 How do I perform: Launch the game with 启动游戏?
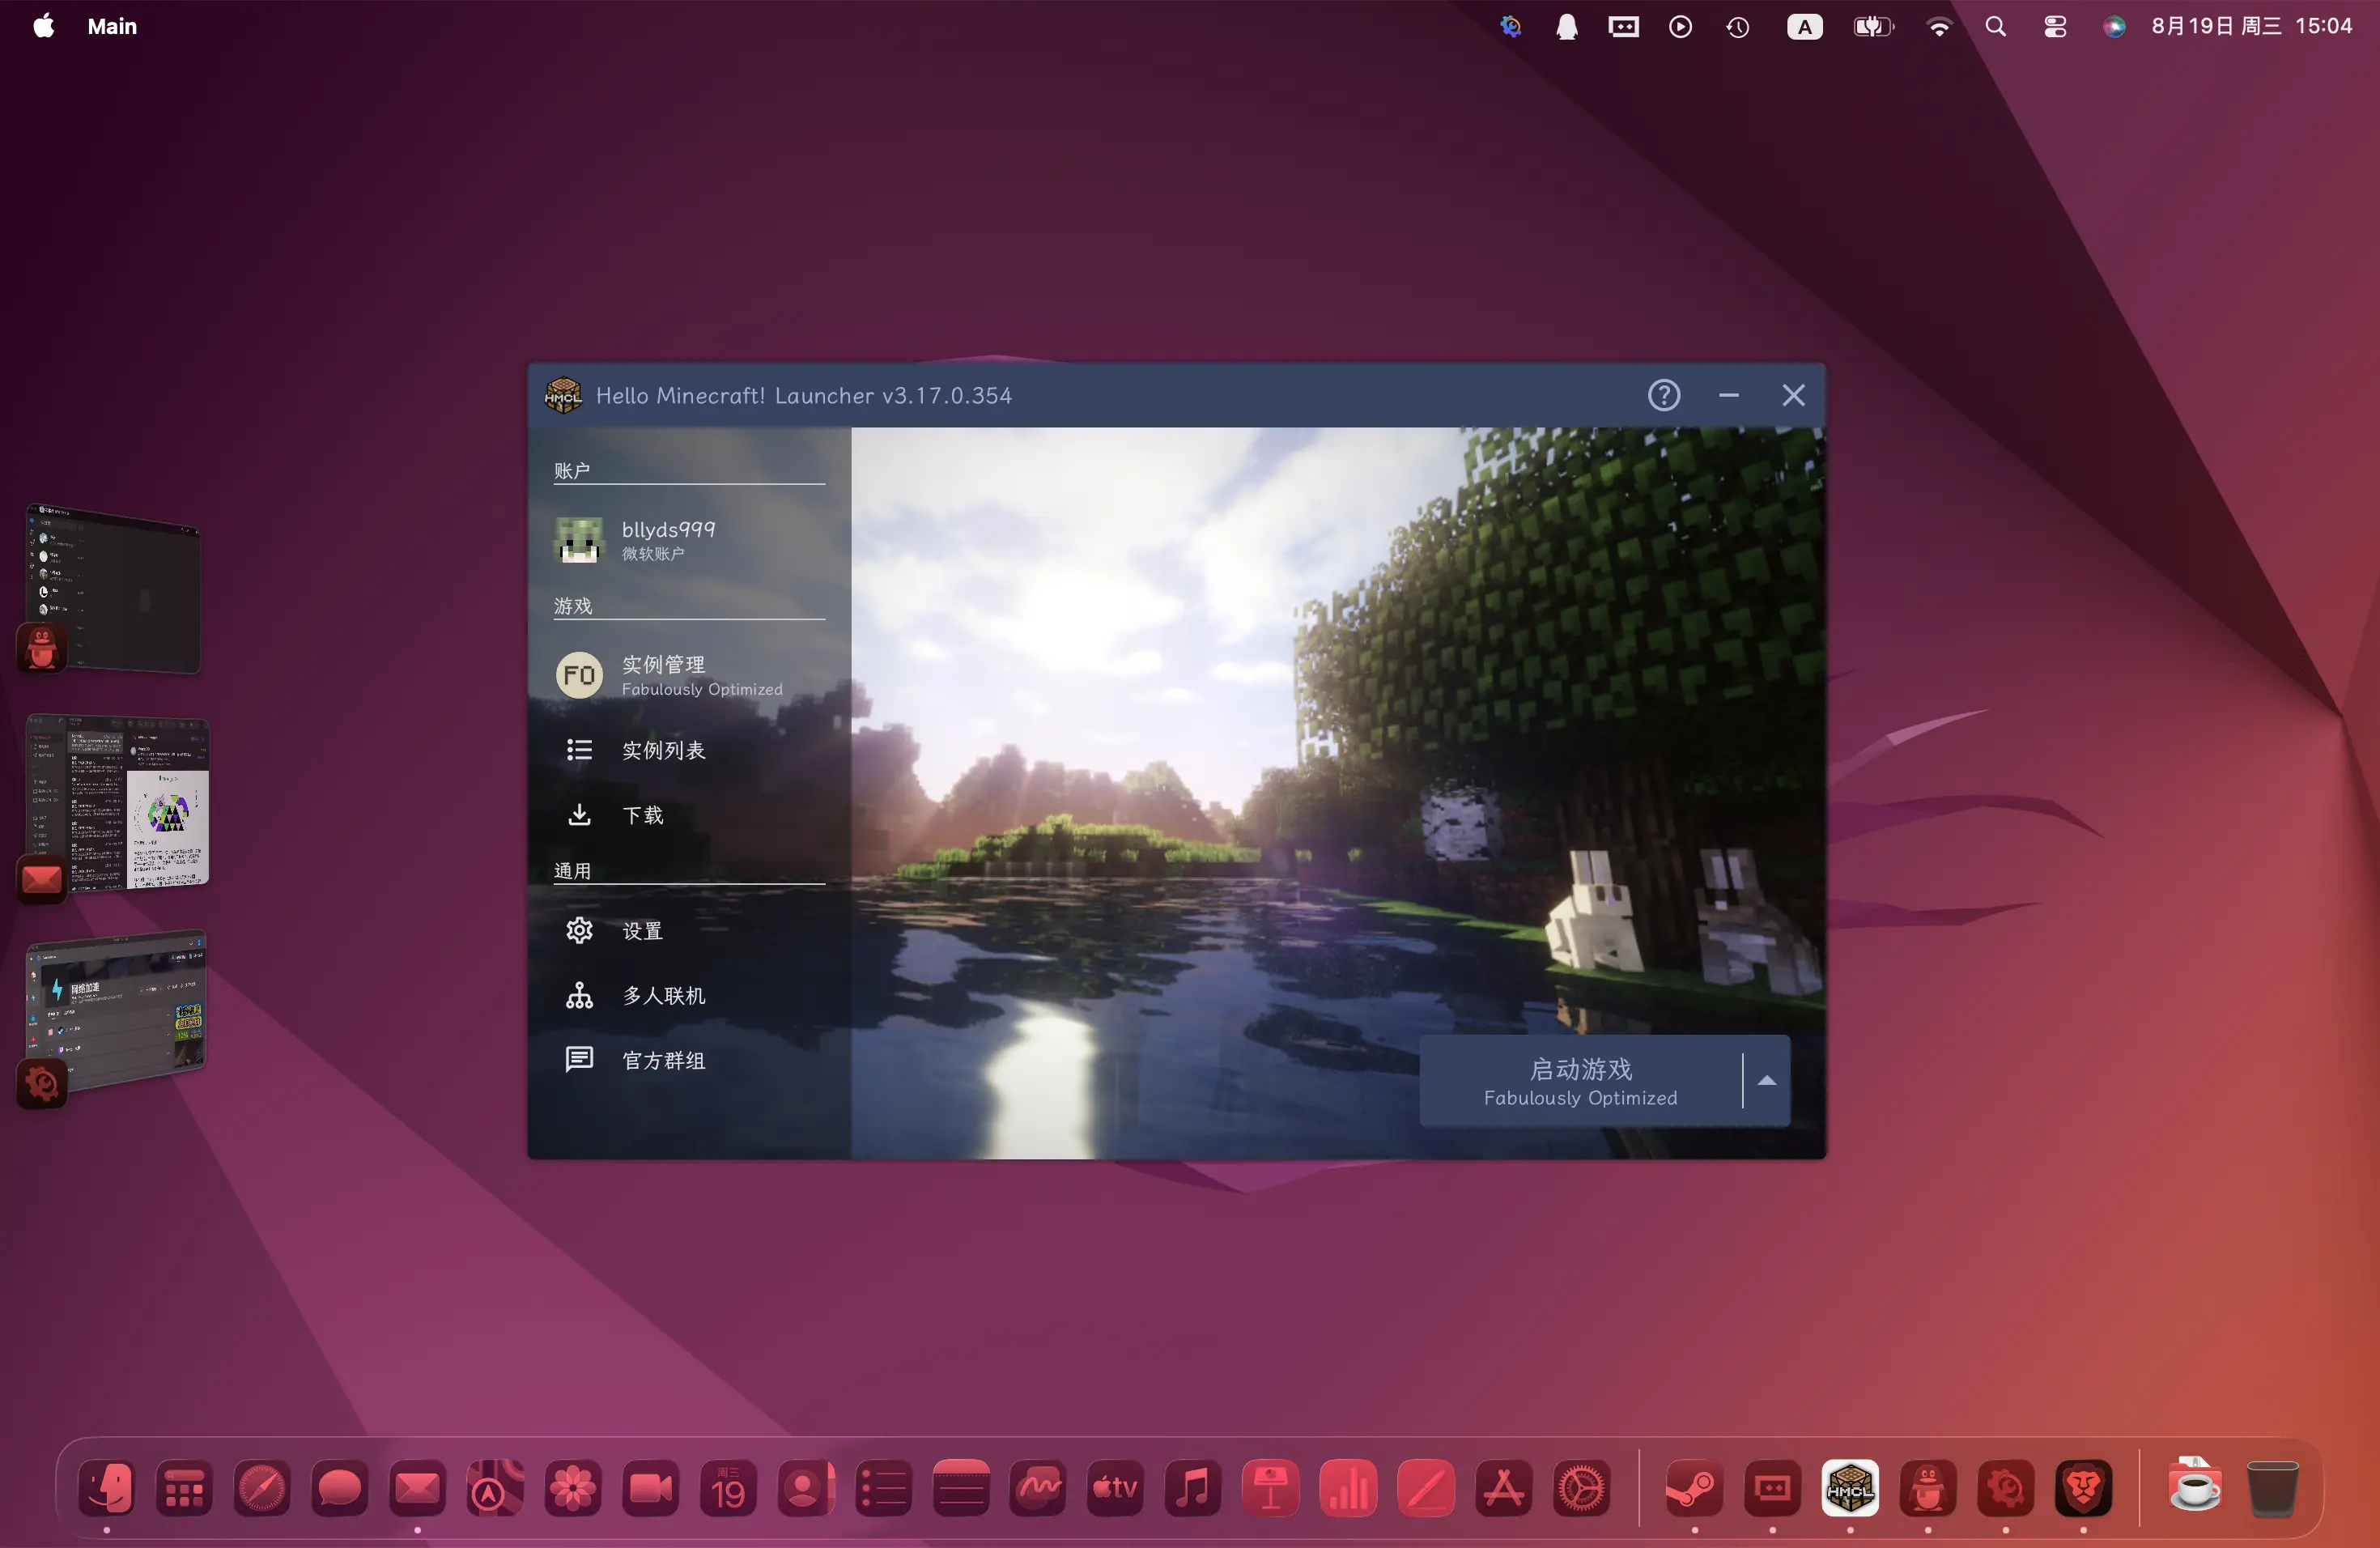click(1581, 1081)
